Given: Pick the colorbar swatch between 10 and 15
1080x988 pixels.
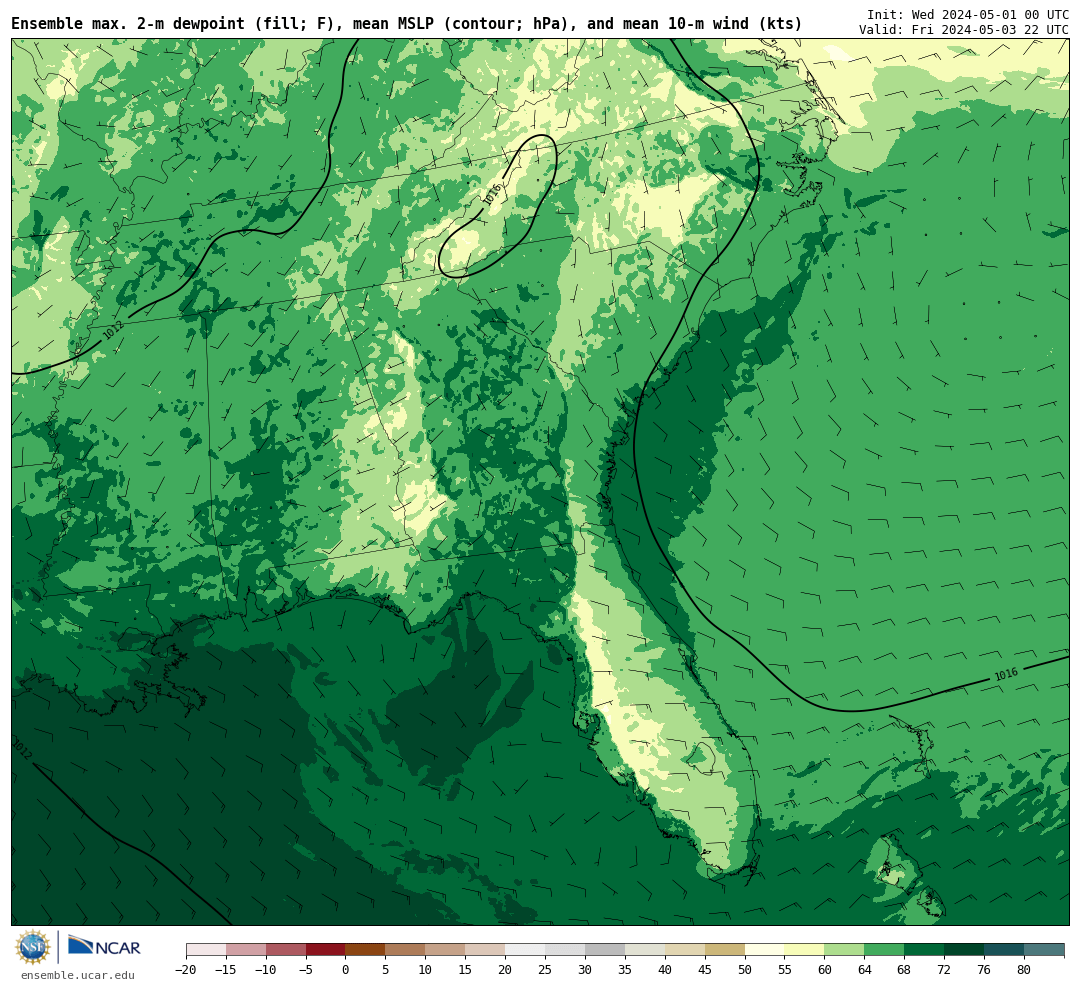Looking at the screenshot, I should point(446,950).
